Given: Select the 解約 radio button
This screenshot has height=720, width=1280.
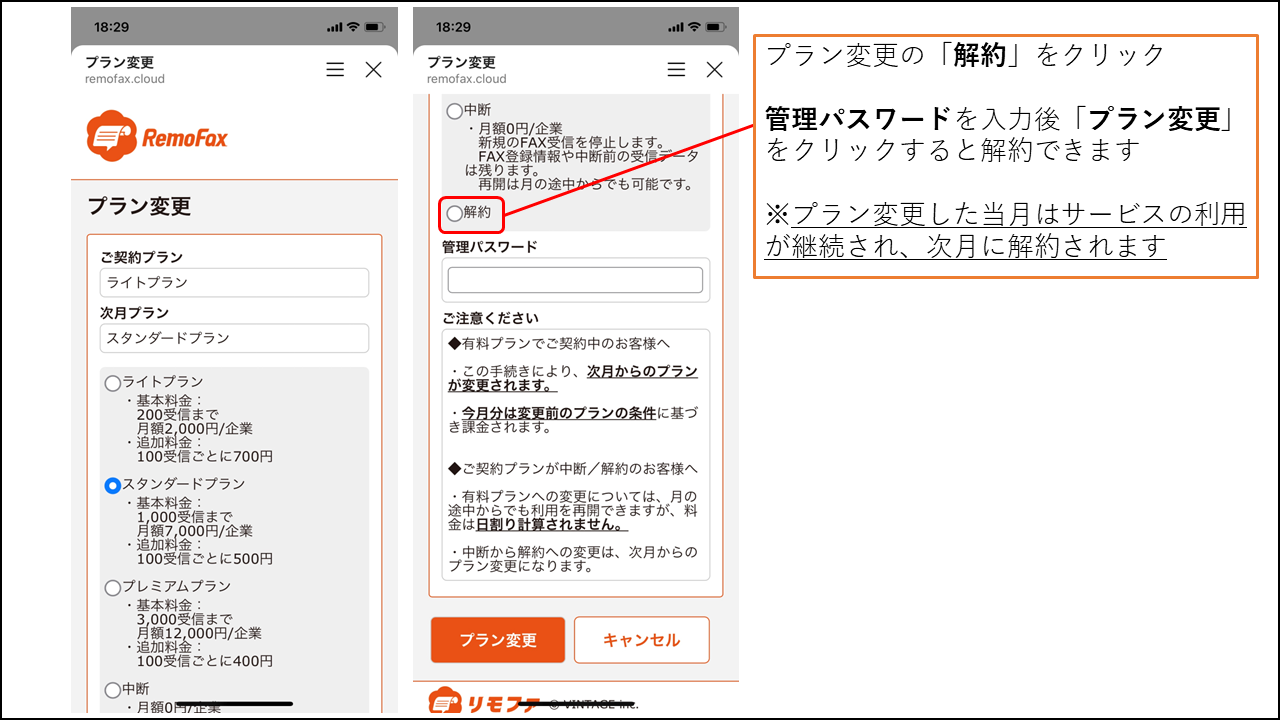Looking at the screenshot, I should [x=455, y=213].
